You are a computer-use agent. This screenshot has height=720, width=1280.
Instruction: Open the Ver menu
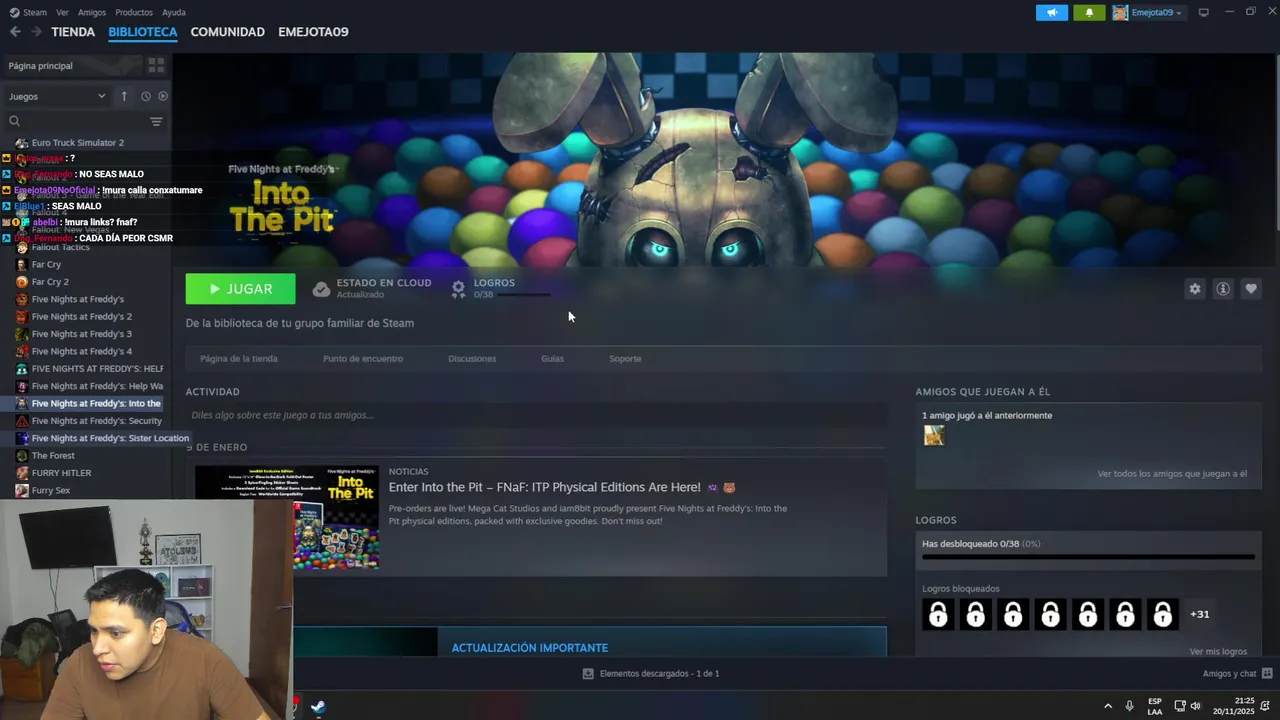[63, 12]
